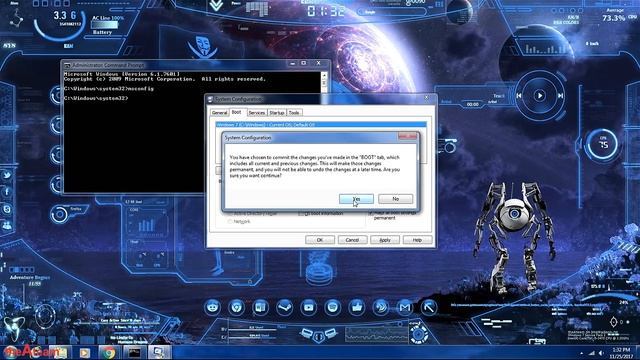Open the Skype sidebar icon

[7, 209]
